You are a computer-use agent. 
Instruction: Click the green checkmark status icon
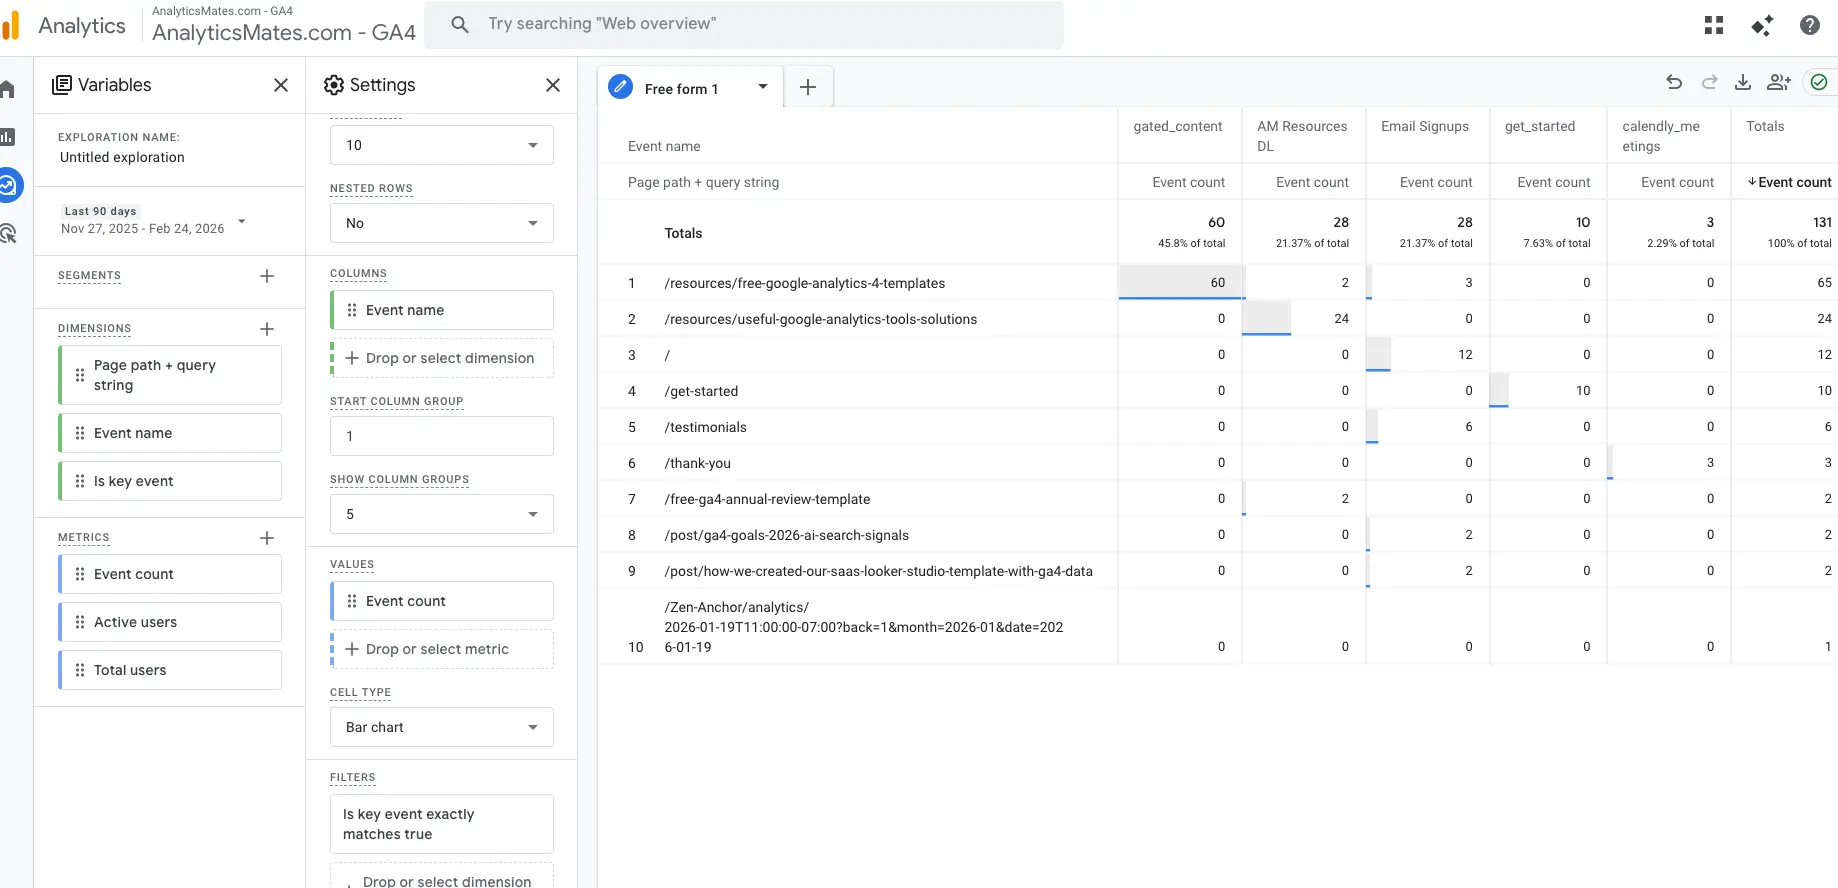click(1819, 82)
